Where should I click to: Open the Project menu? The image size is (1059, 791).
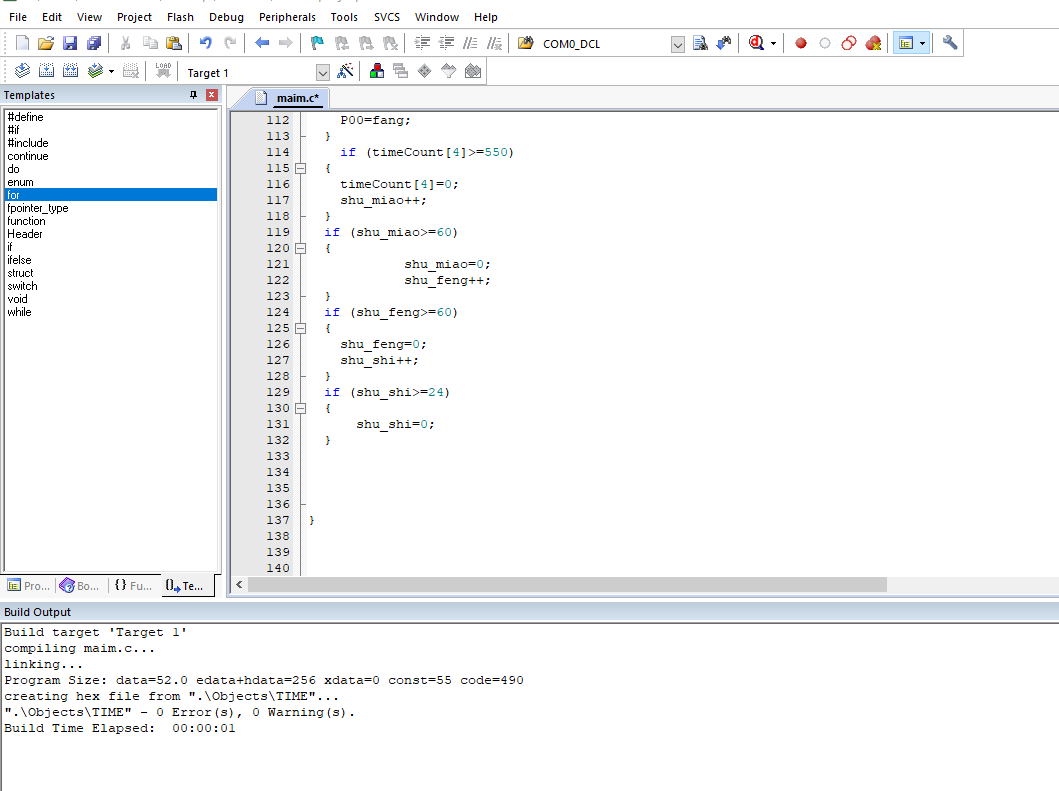pyautogui.click(x=134, y=17)
